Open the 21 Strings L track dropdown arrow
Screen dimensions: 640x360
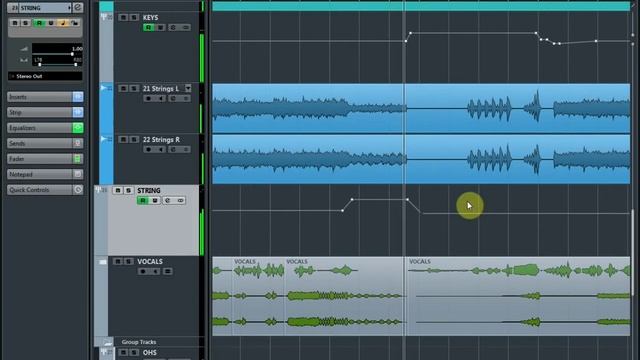pos(188,88)
